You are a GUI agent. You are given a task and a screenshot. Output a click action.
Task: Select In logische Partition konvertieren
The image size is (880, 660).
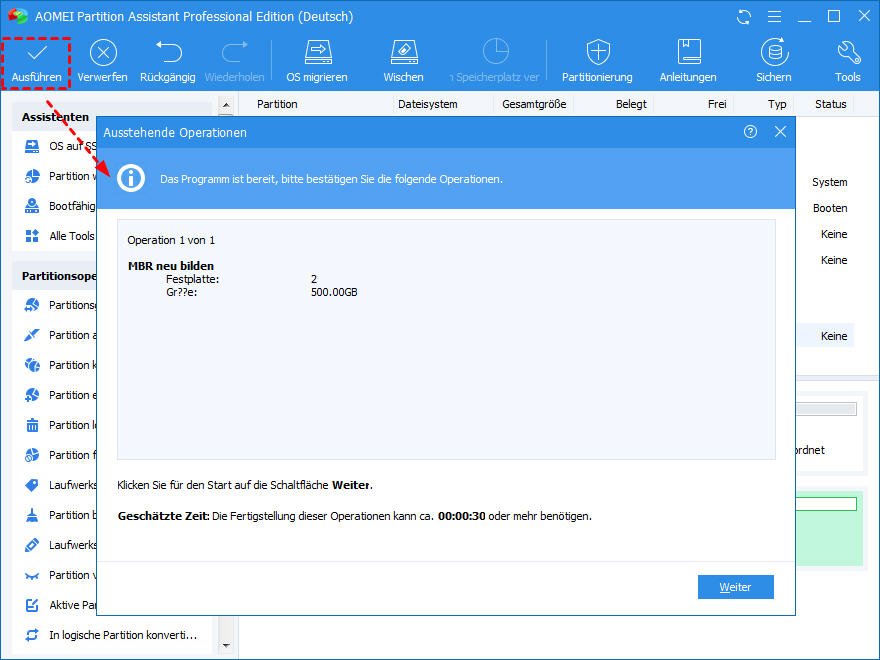[112, 635]
